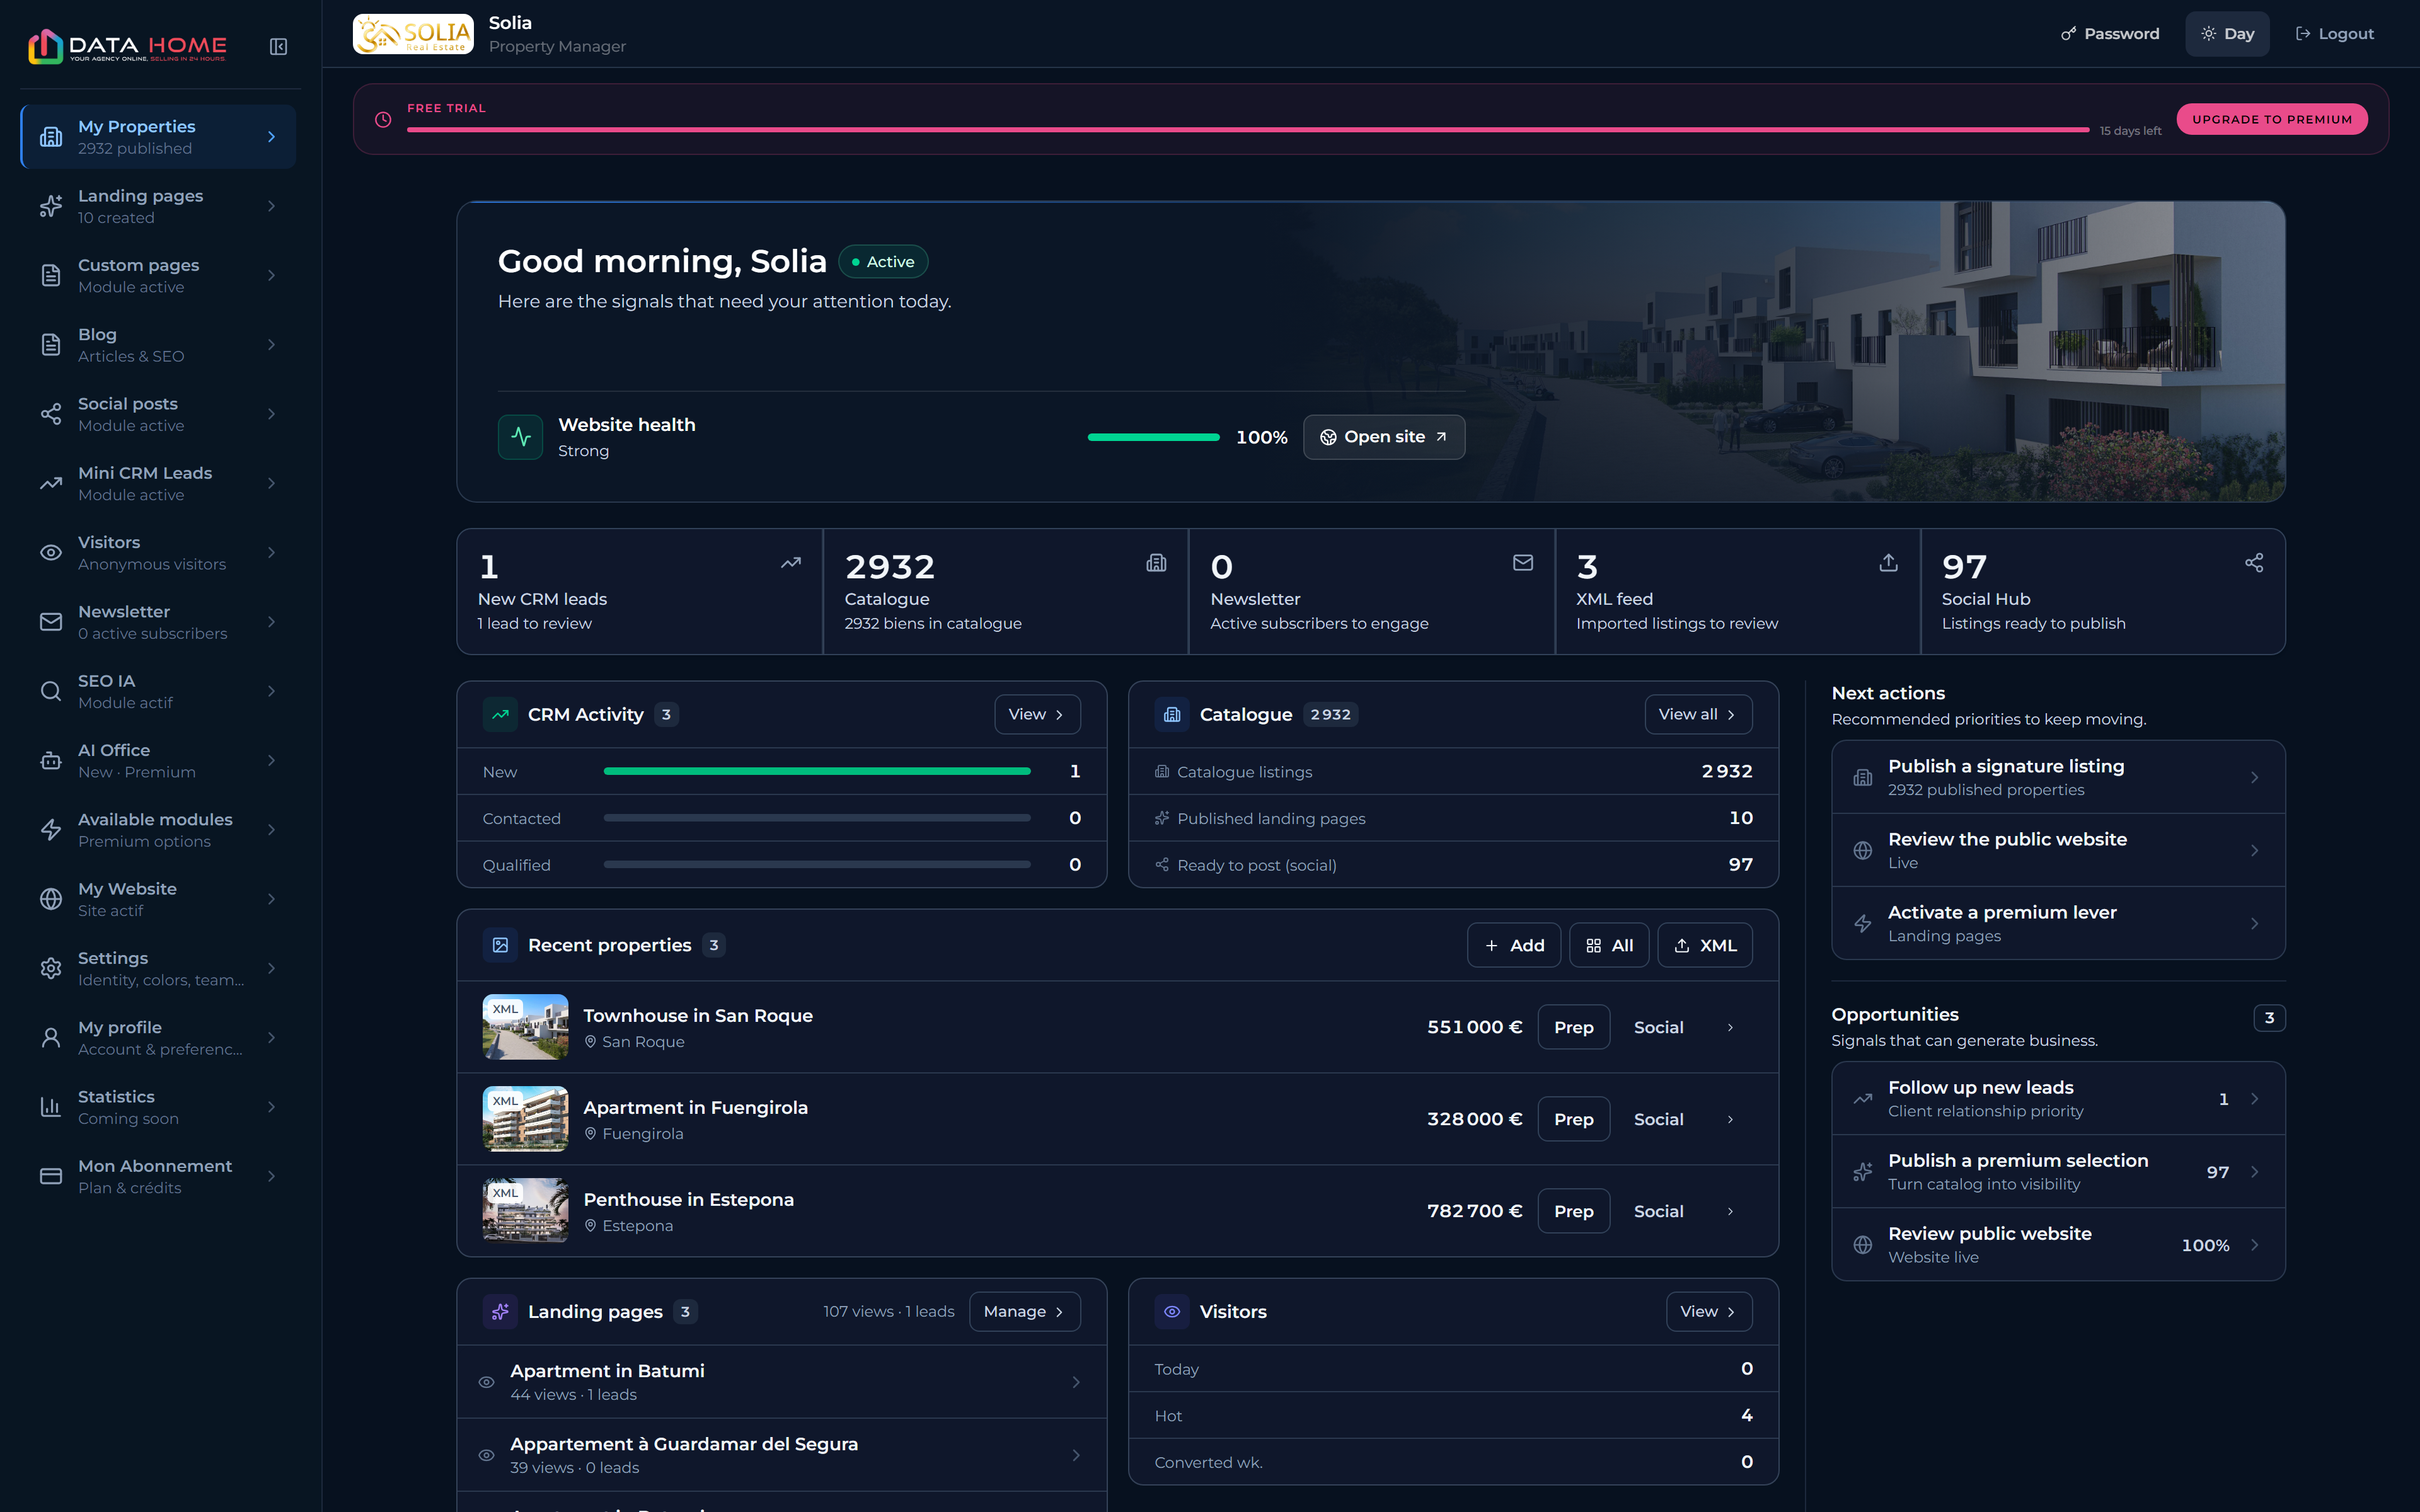Viewport: 2420px width, 1512px height.
Task: Click the share icon on Social Hub card
Action: [x=2254, y=563]
